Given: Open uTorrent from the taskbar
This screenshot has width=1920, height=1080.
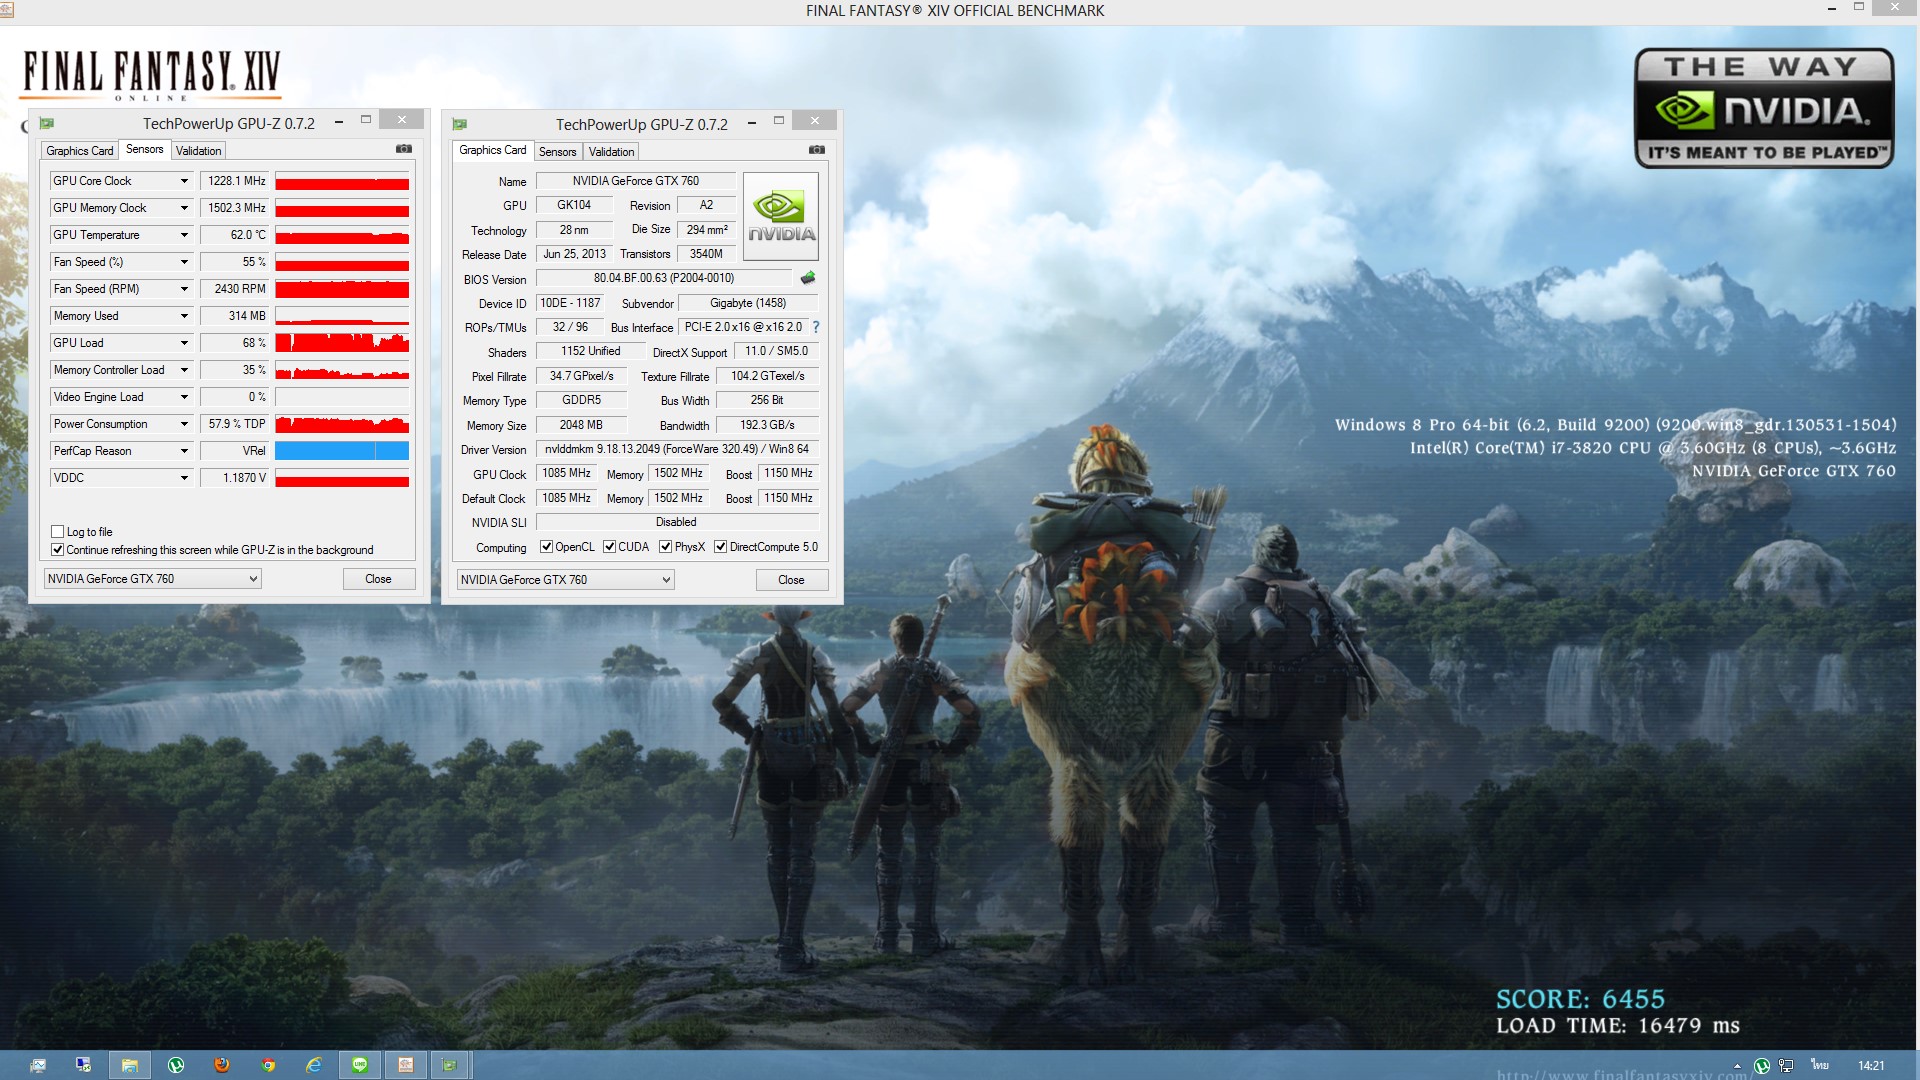Looking at the screenshot, I should [x=176, y=1065].
